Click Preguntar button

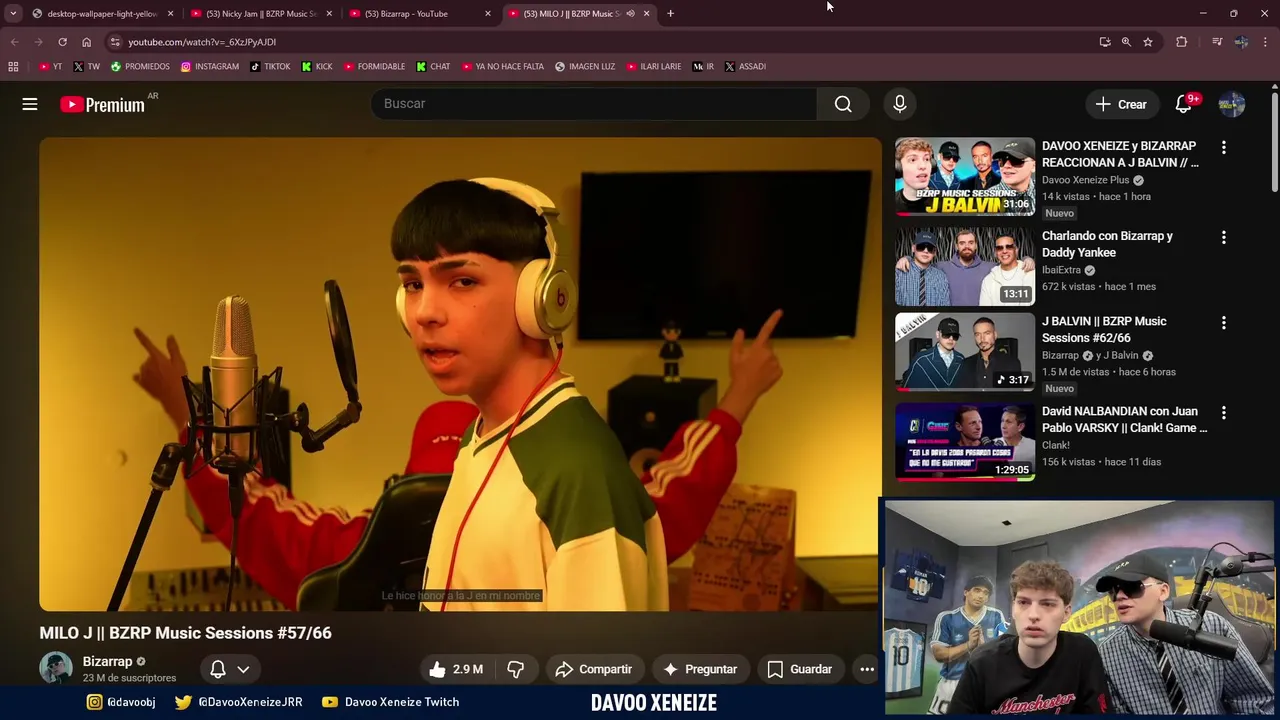[x=700, y=669]
